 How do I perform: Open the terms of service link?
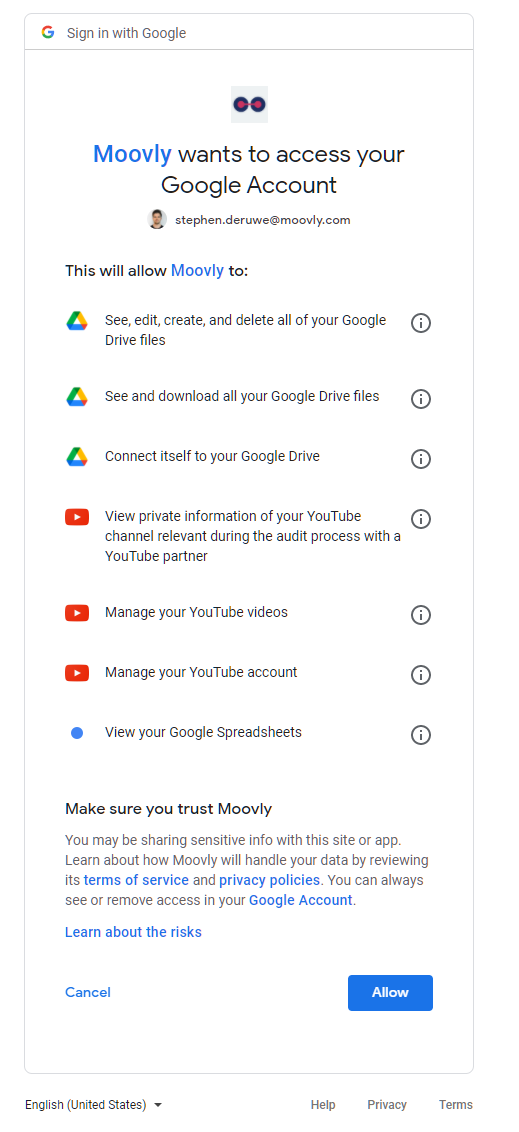click(136, 880)
